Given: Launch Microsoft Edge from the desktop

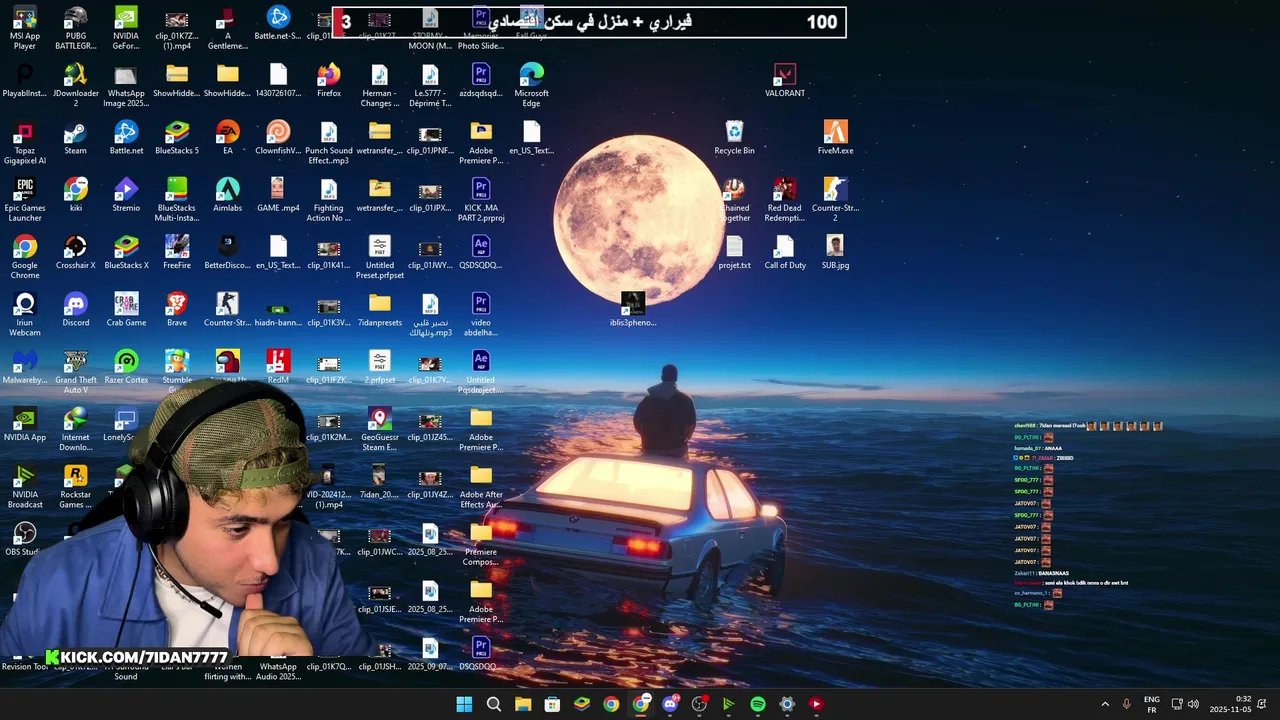Looking at the screenshot, I should pyautogui.click(x=531, y=85).
